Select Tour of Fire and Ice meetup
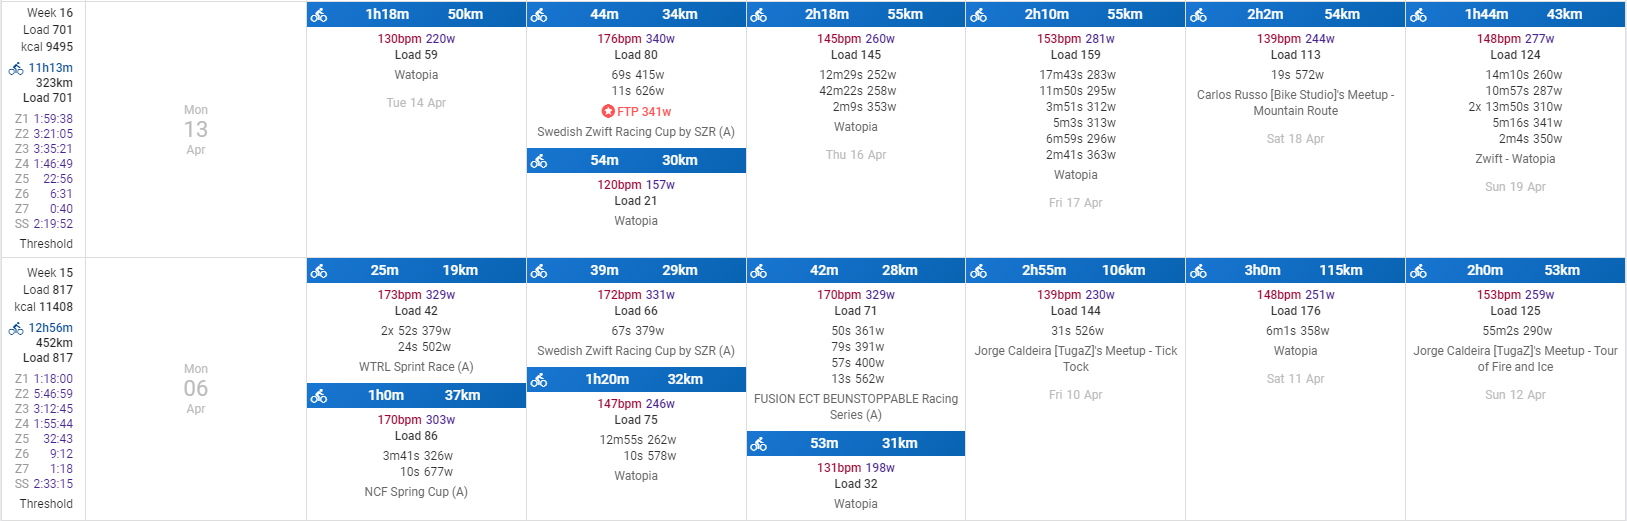1627x521 pixels. point(1516,359)
